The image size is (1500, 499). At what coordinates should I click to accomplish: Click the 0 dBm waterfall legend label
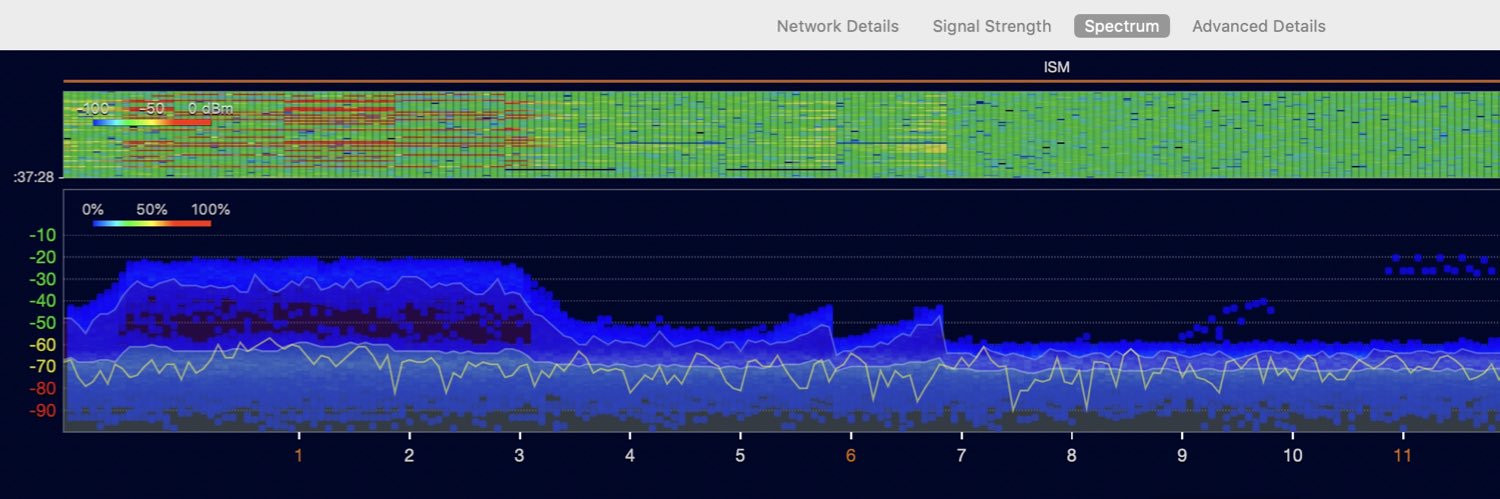[x=210, y=108]
